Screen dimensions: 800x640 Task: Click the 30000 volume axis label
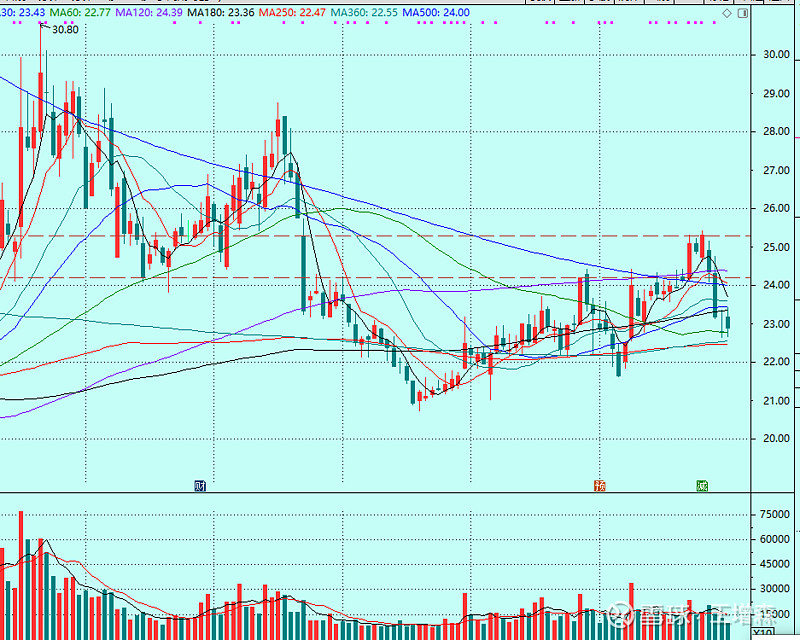click(774, 588)
